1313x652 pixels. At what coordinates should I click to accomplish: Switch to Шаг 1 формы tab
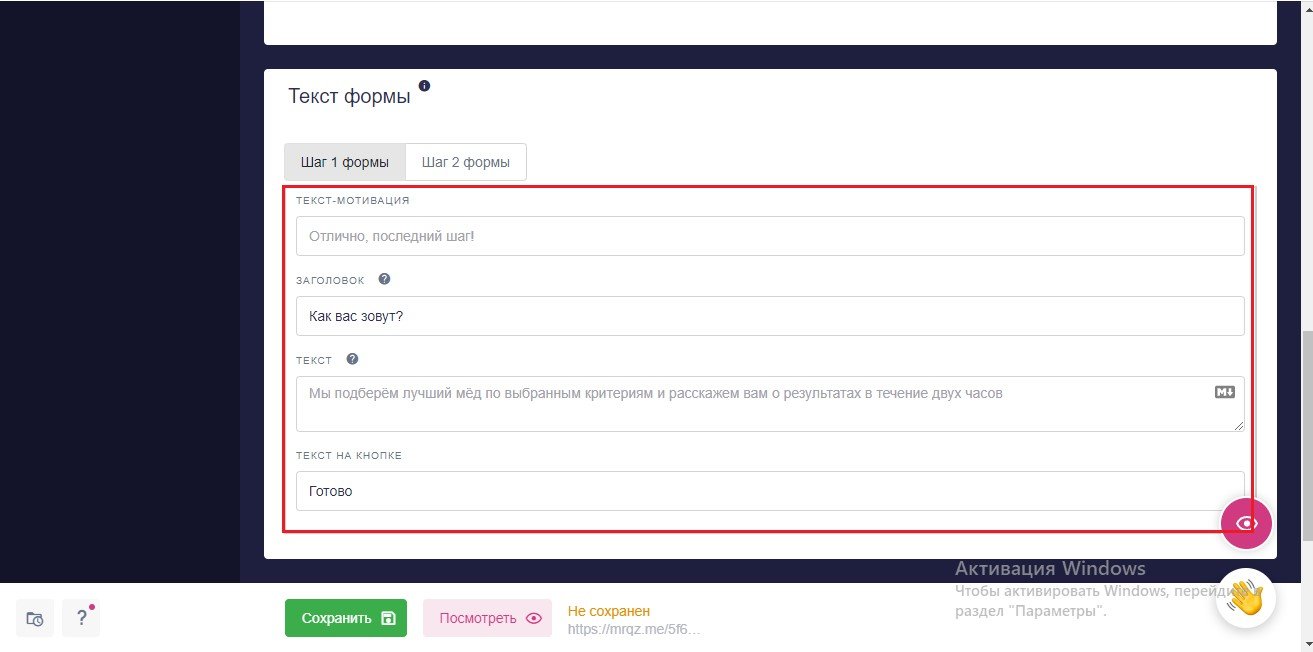345,162
